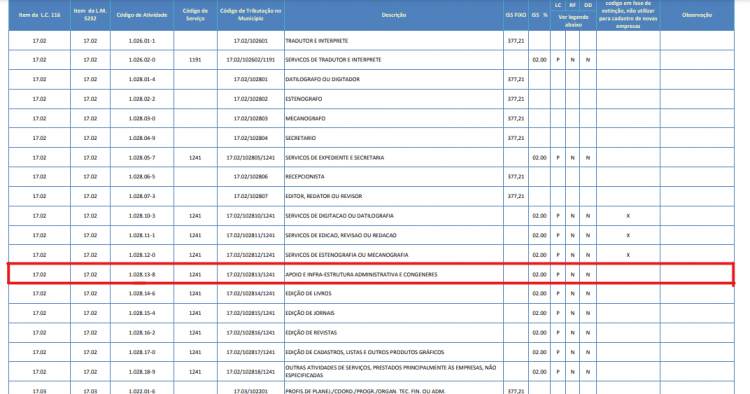The height and width of the screenshot is (394, 750).
Task: Click activity code 1.028.04-9
Action: (x=142, y=138)
